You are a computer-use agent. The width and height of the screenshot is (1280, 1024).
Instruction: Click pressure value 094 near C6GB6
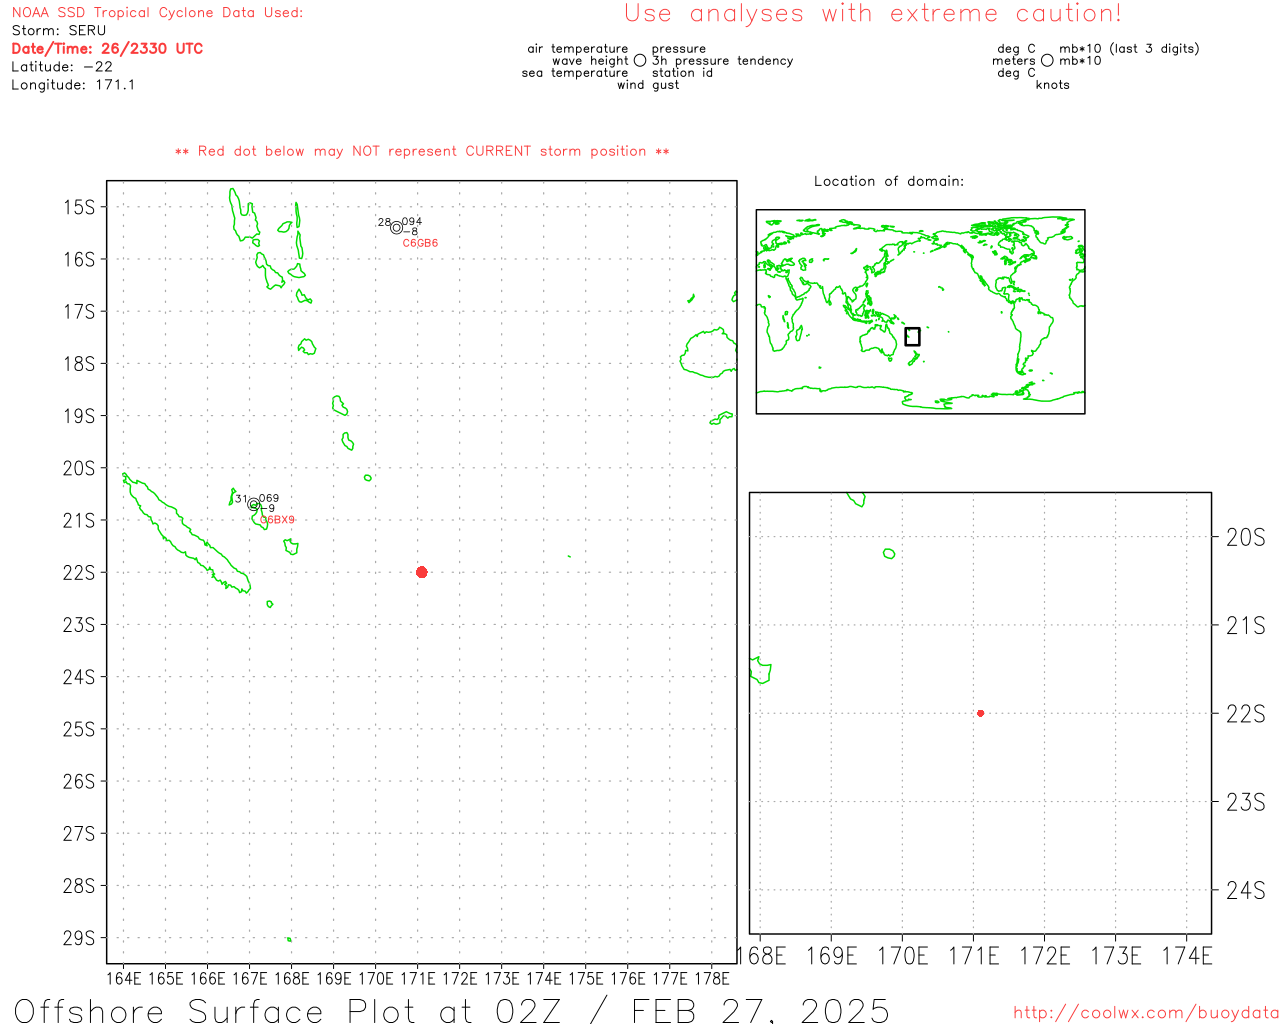tap(412, 222)
